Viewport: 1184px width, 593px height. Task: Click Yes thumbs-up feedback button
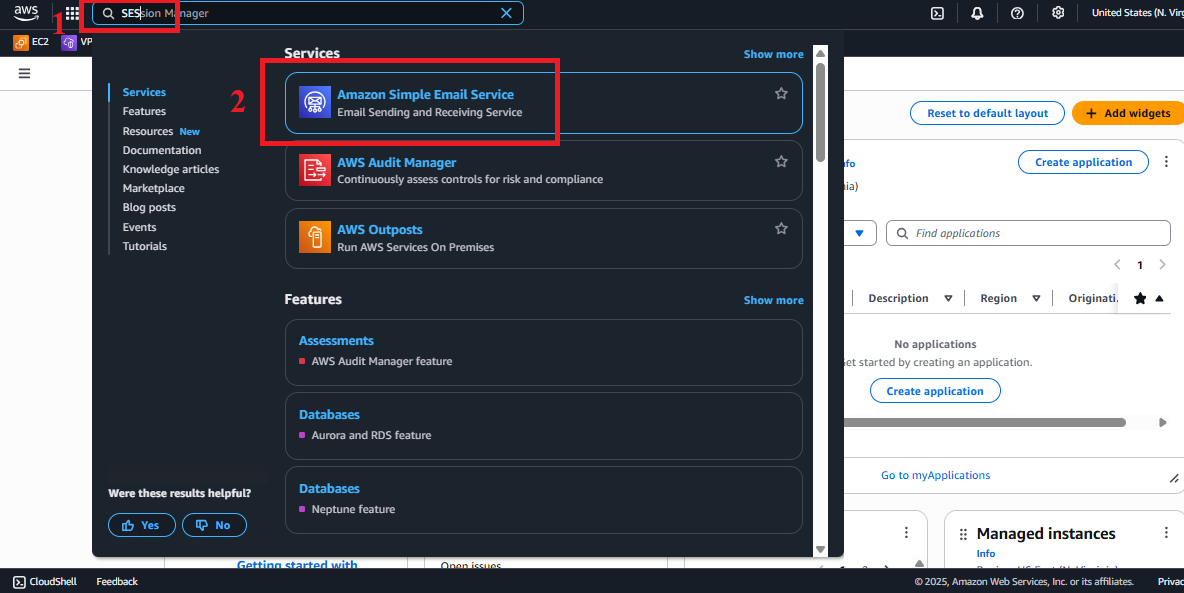(x=142, y=525)
